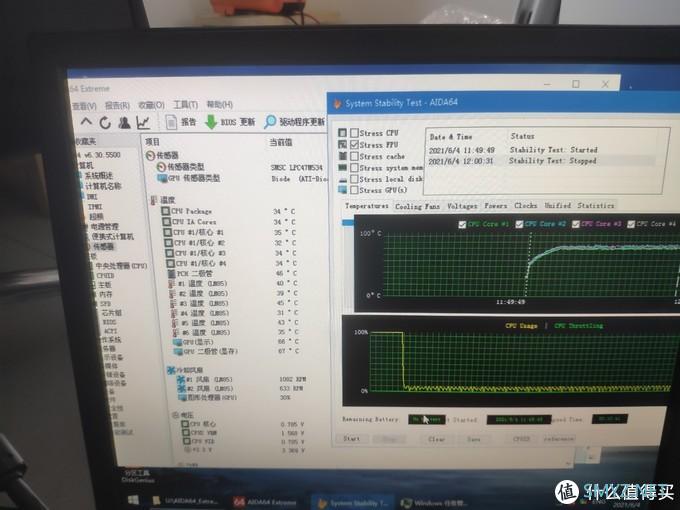This screenshot has width=680, height=510.
Task: Click the Stress FPU icon
Action: (343, 144)
